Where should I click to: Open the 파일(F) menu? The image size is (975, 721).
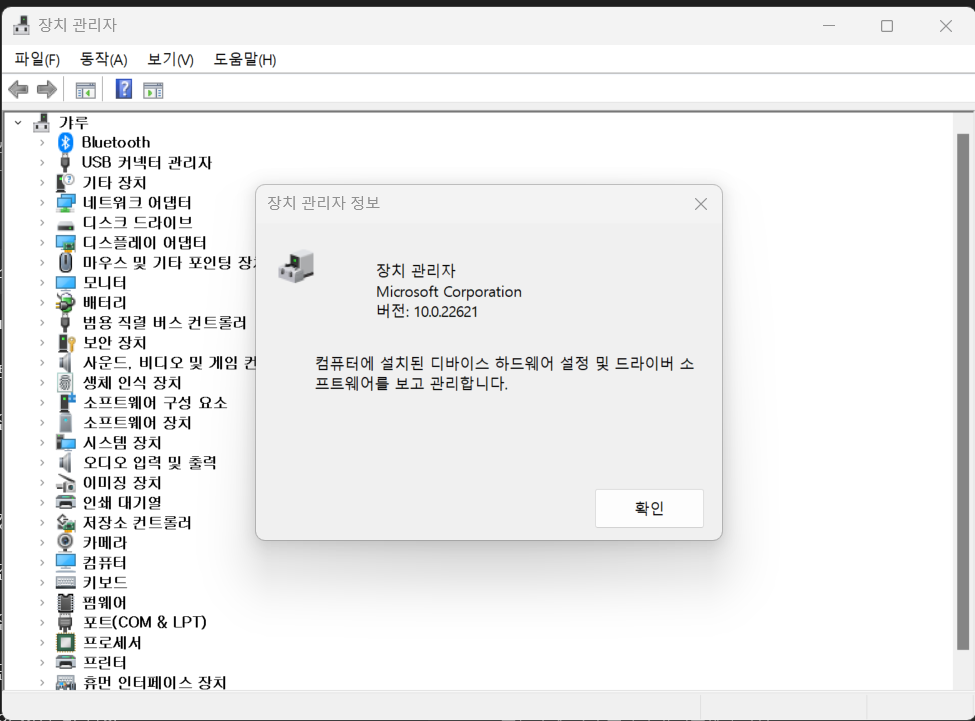(37, 59)
